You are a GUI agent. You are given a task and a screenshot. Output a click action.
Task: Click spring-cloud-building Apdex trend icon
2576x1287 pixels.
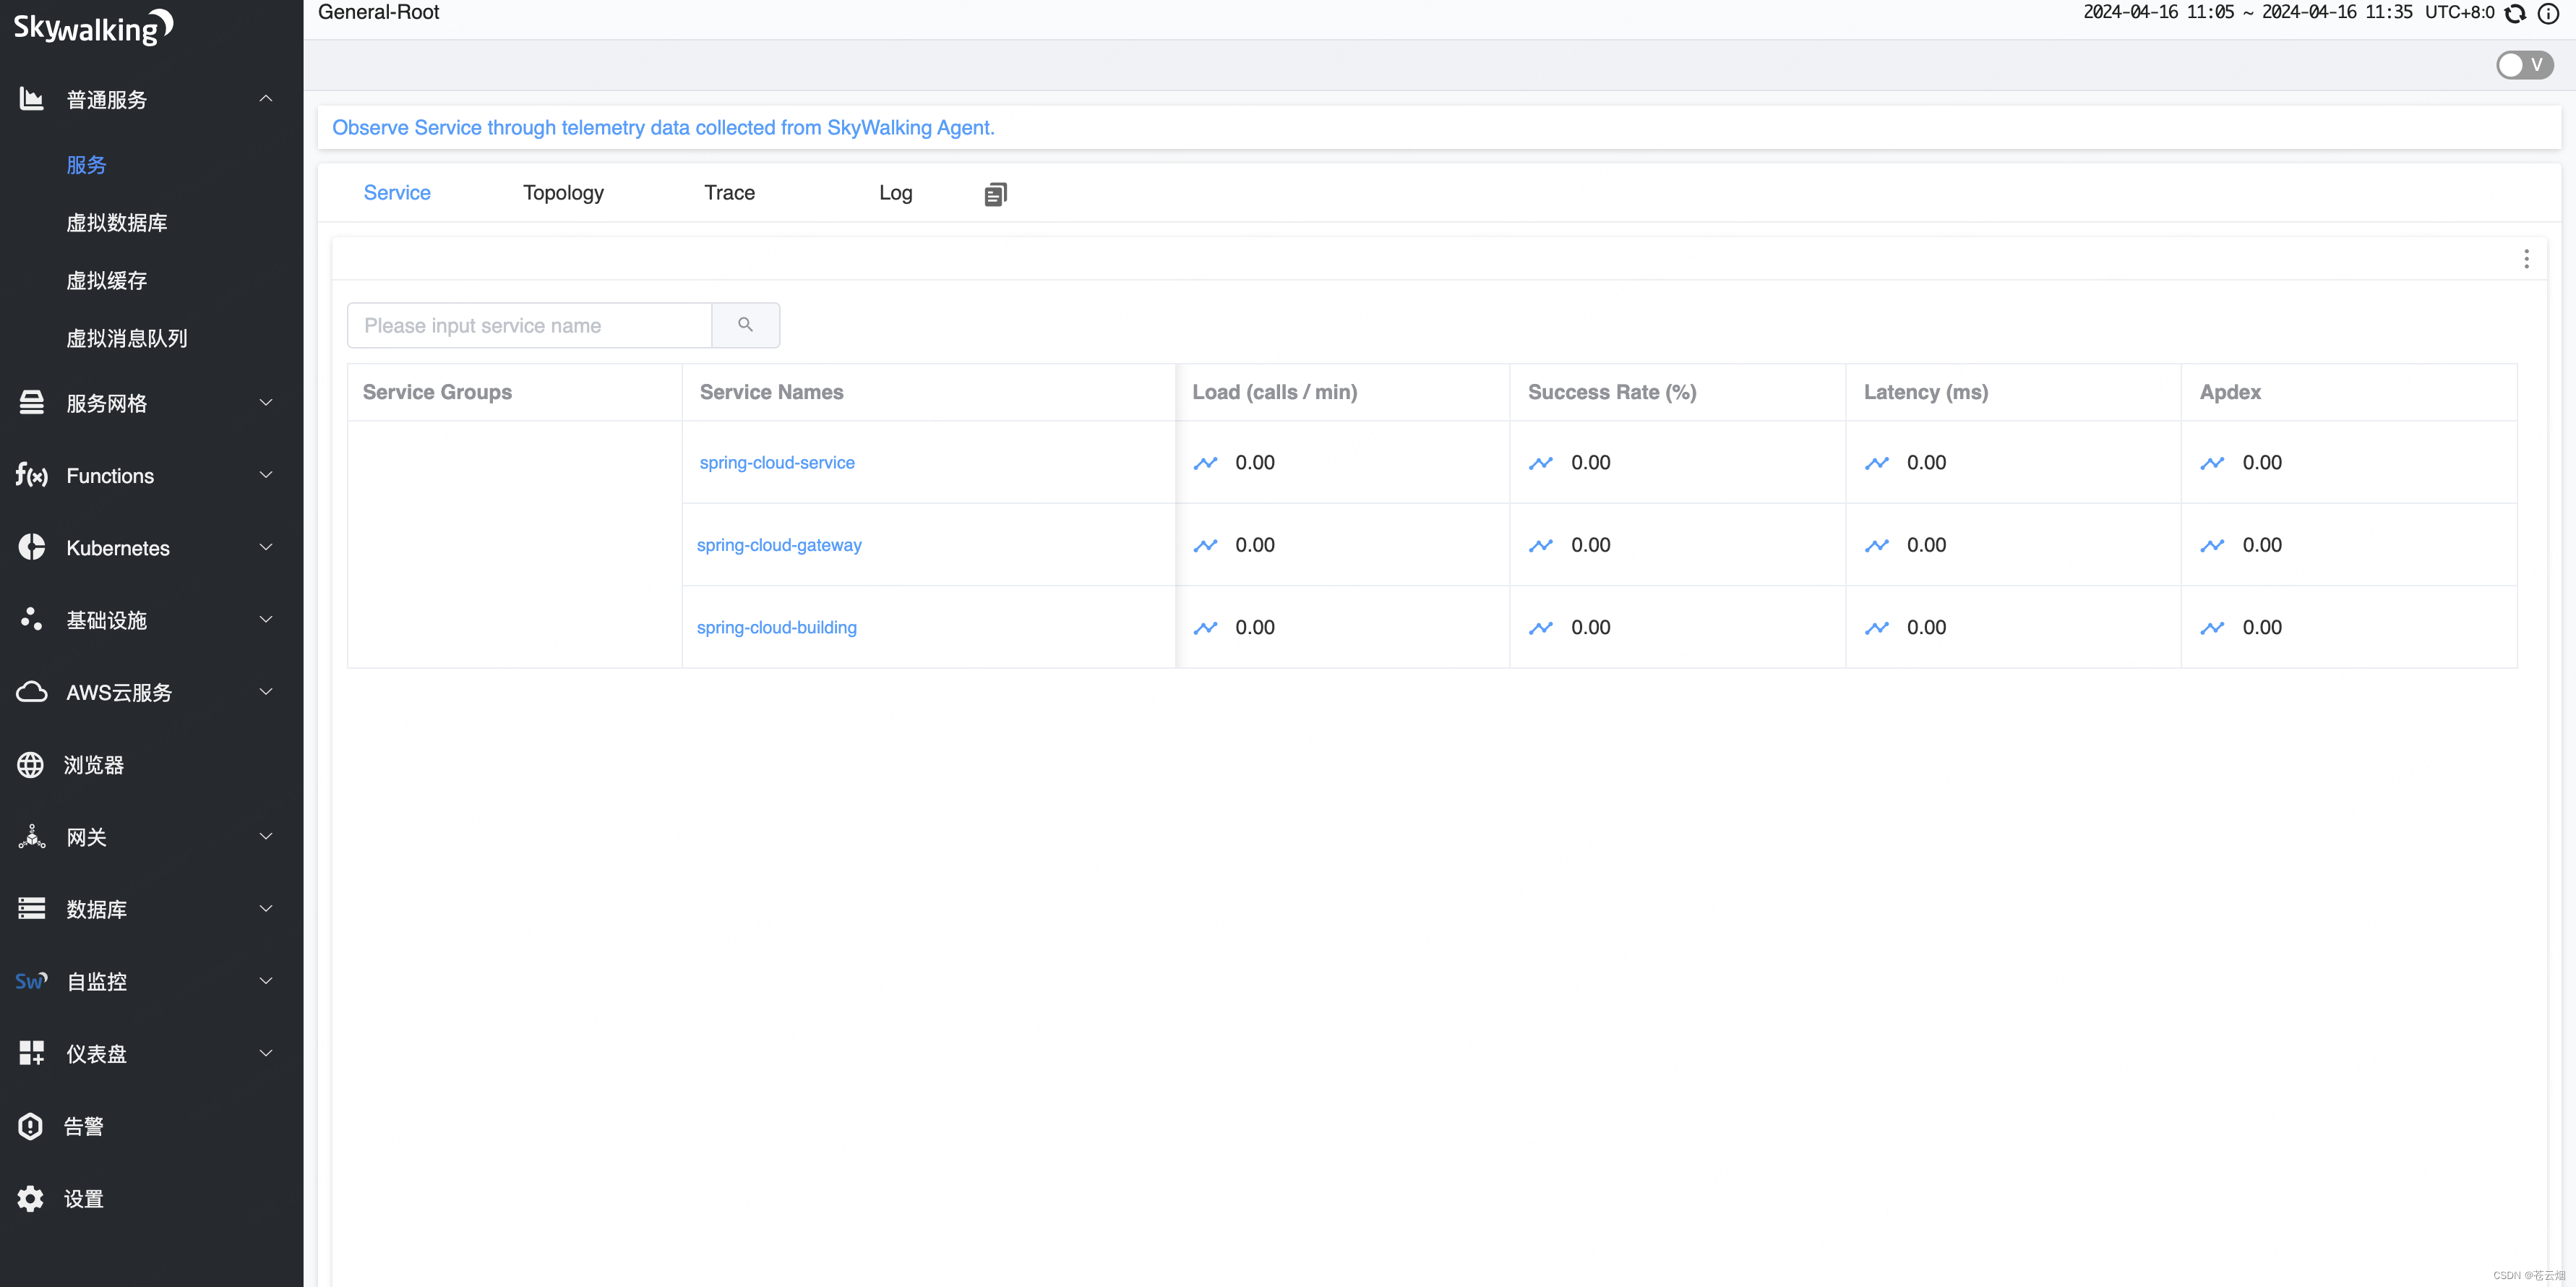(2212, 628)
